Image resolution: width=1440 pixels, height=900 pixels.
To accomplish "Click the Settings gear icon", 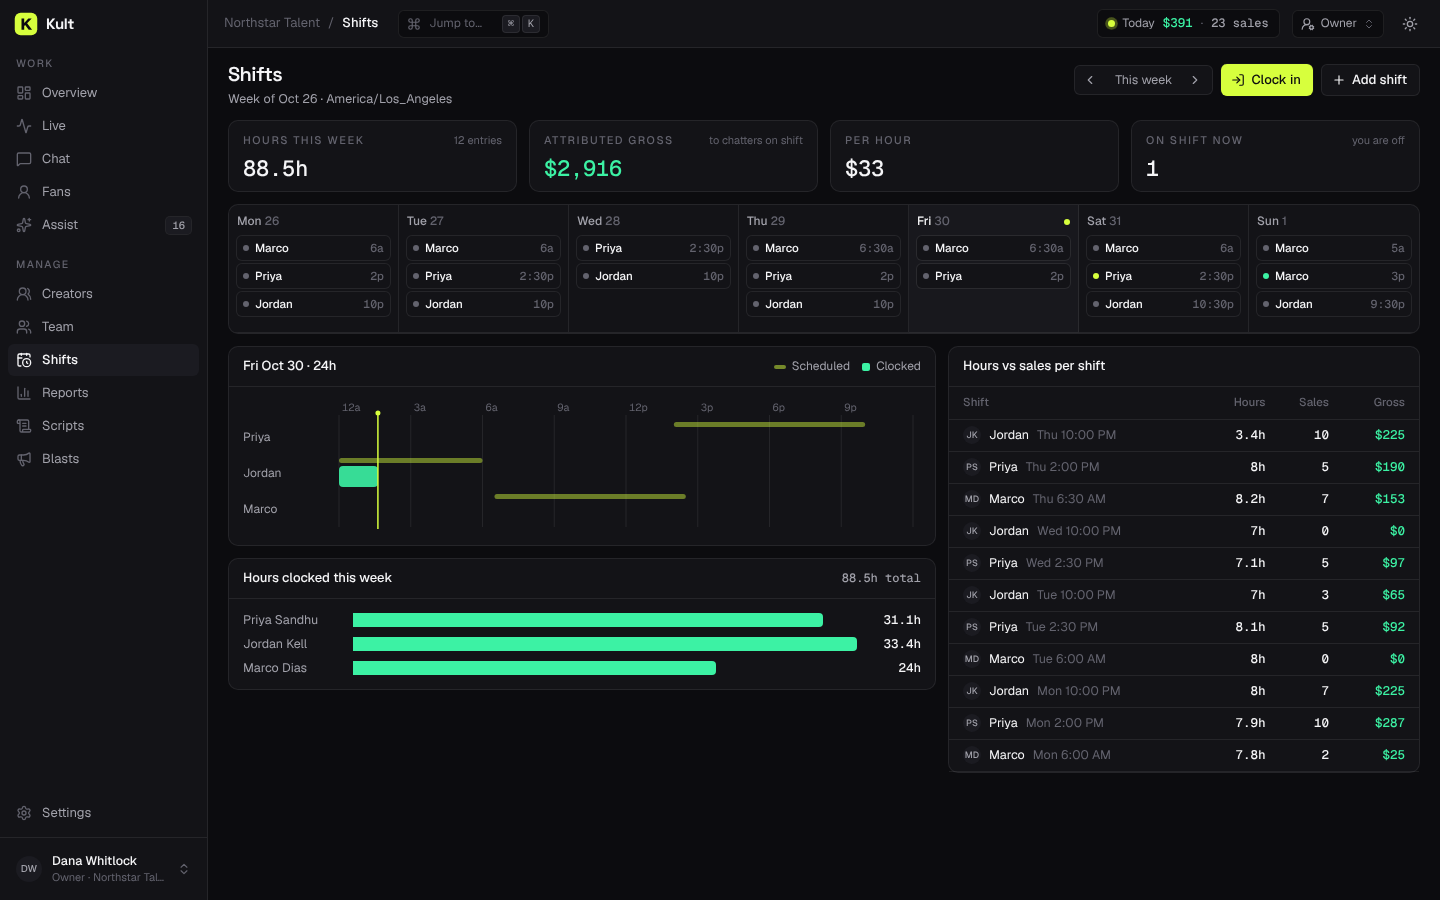I will (x=24, y=813).
